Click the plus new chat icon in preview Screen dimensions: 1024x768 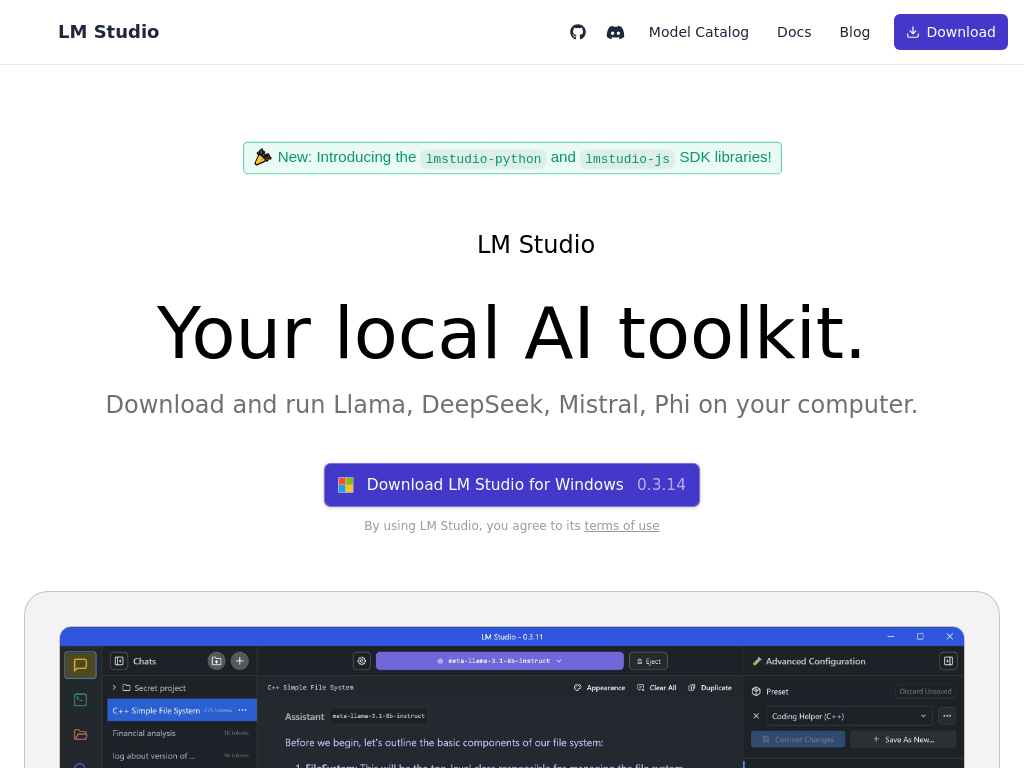coord(240,661)
